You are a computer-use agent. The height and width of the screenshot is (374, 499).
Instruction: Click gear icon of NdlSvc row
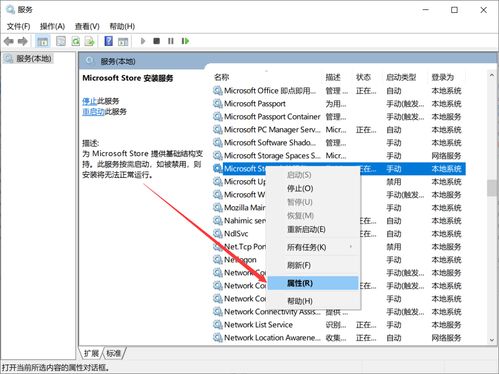point(218,234)
